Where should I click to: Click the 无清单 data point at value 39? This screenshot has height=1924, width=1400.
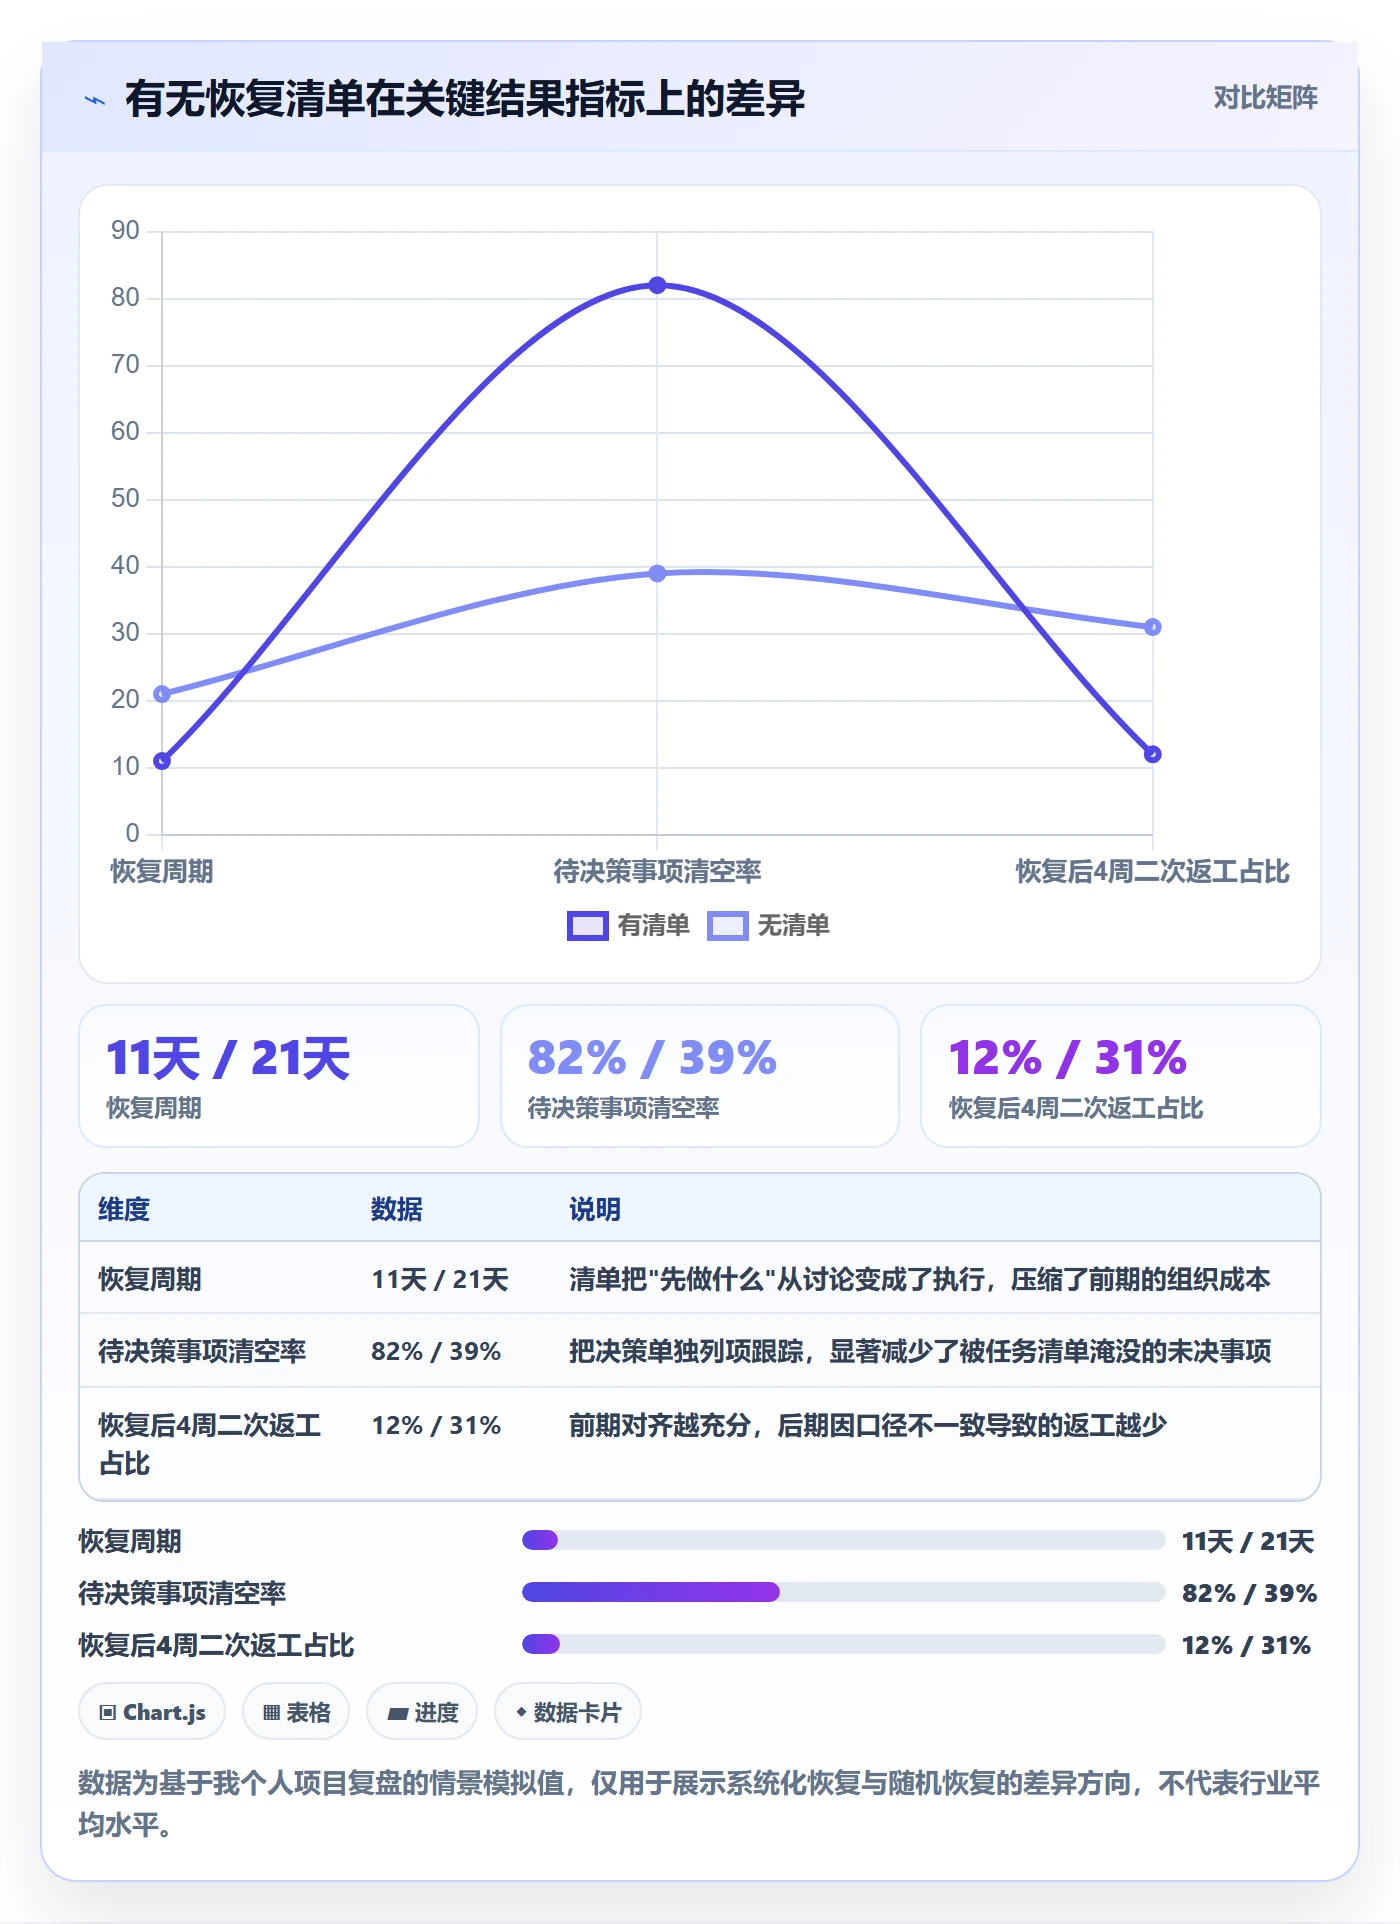657,574
